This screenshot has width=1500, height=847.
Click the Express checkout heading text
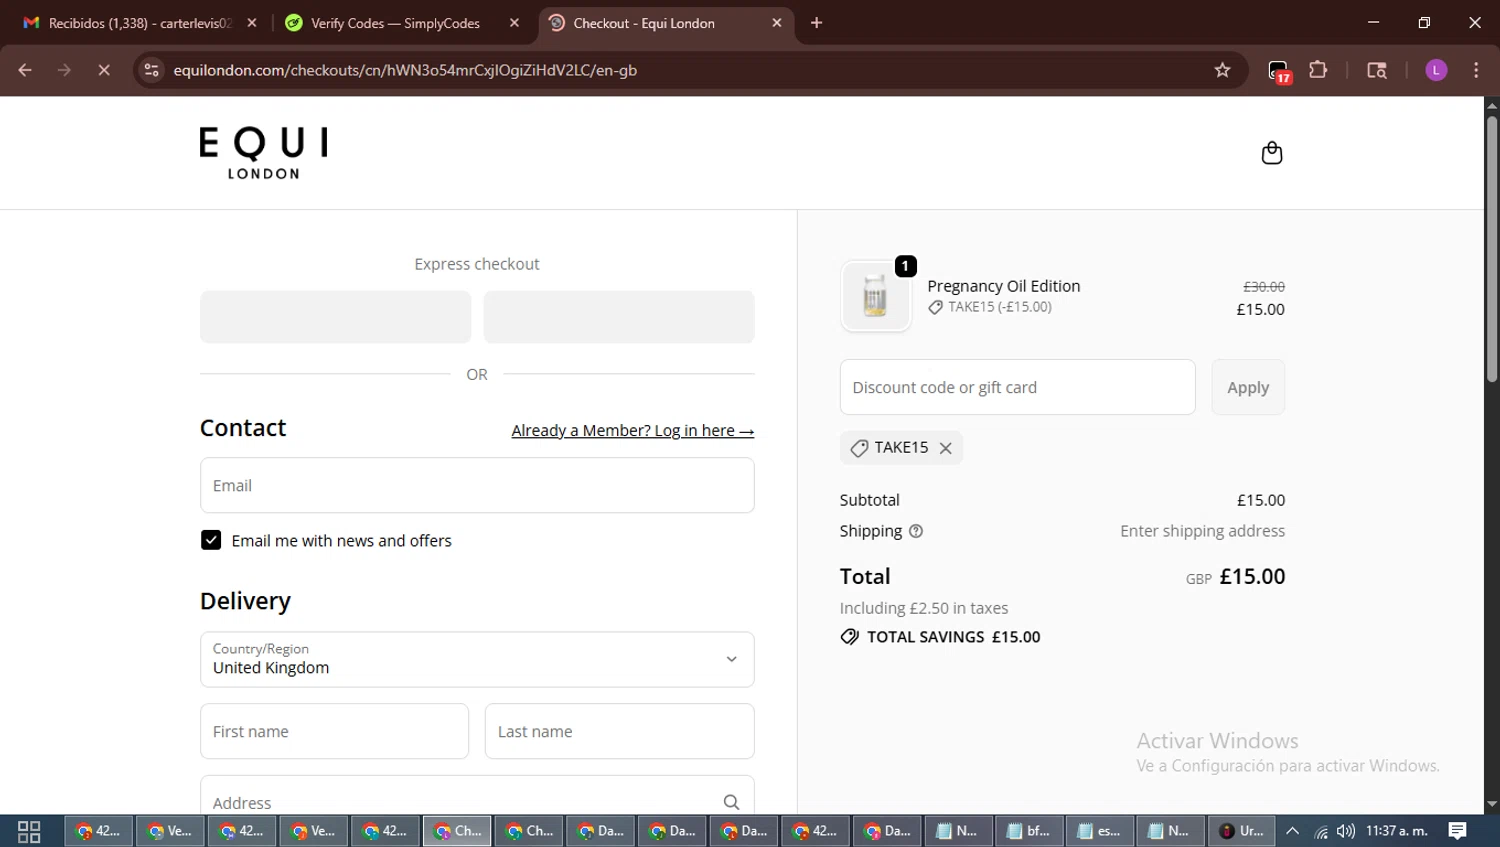pyautogui.click(x=477, y=264)
